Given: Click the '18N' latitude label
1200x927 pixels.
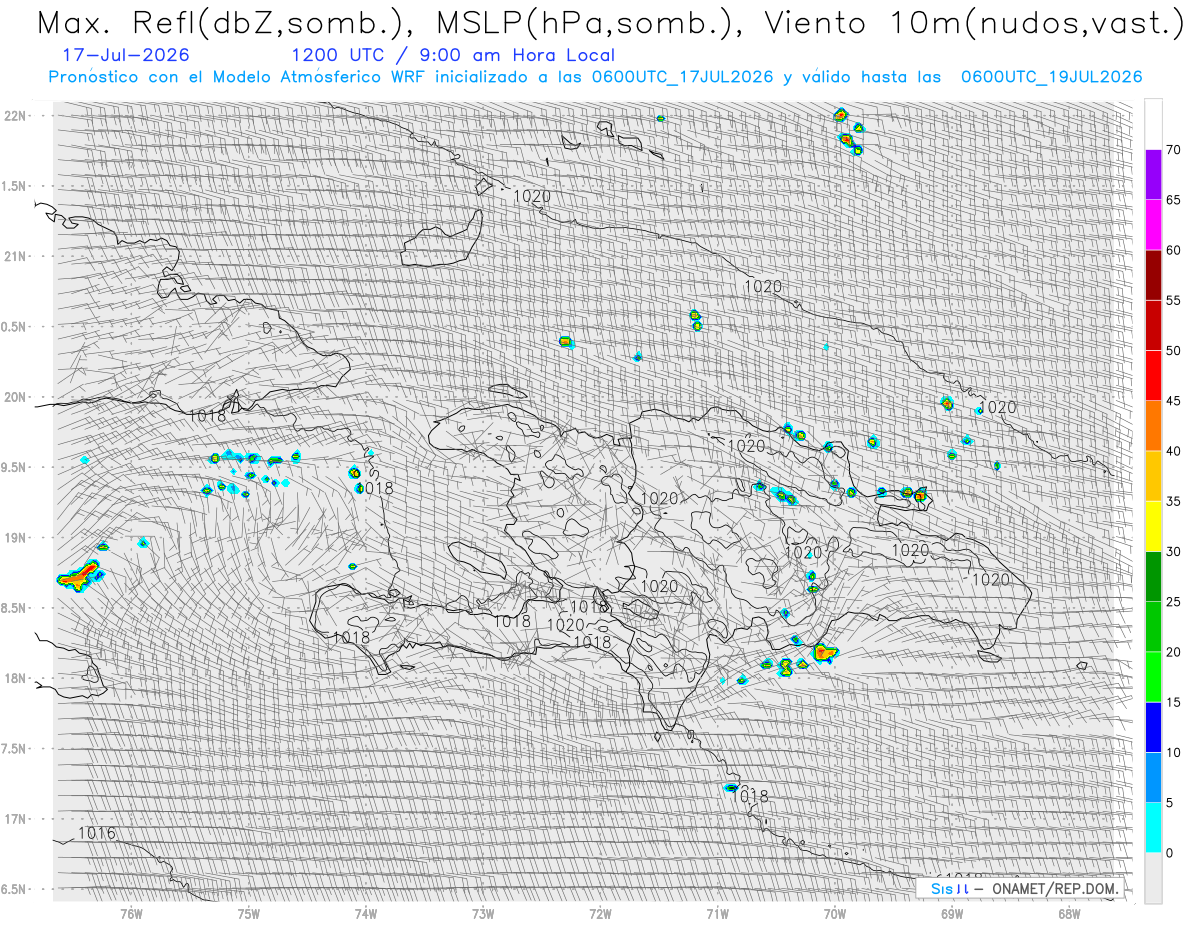Looking at the screenshot, I should [x=15, y=678].
